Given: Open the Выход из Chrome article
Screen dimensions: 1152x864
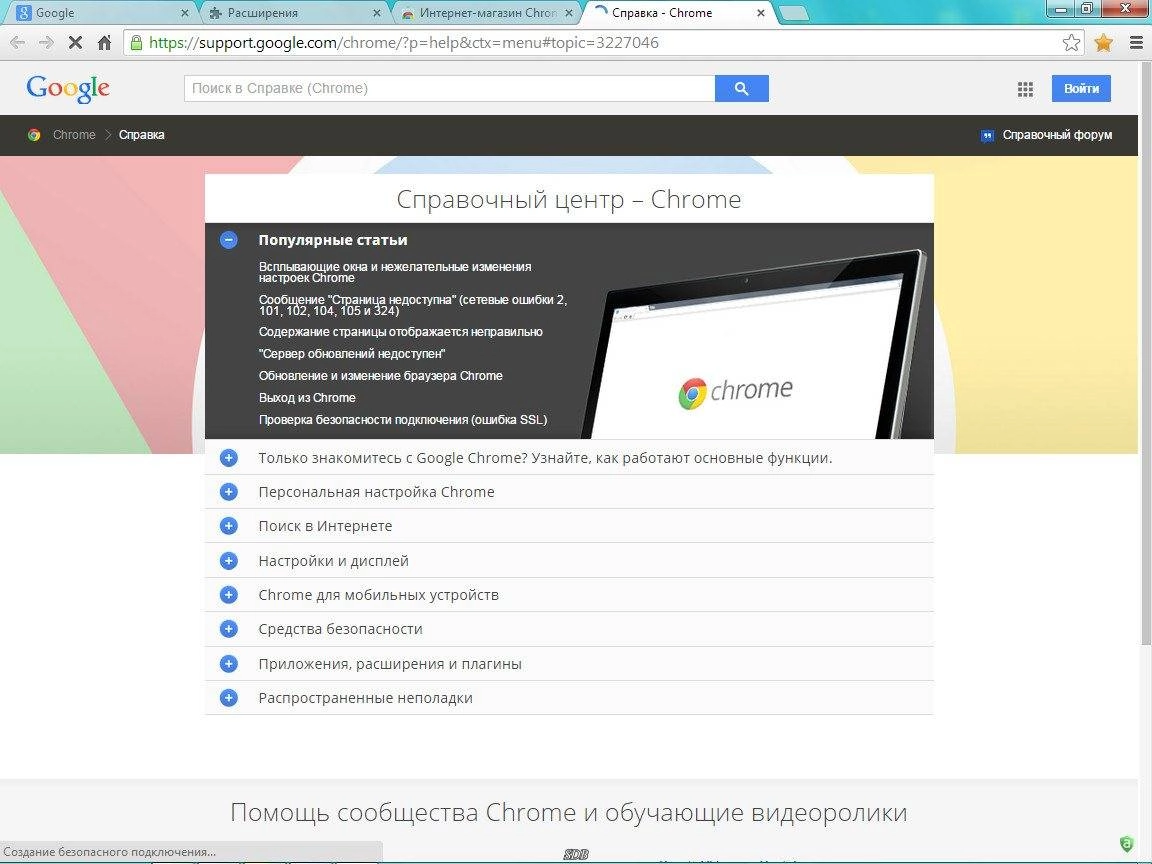Looking at the screenshot, I should [307, 397].
